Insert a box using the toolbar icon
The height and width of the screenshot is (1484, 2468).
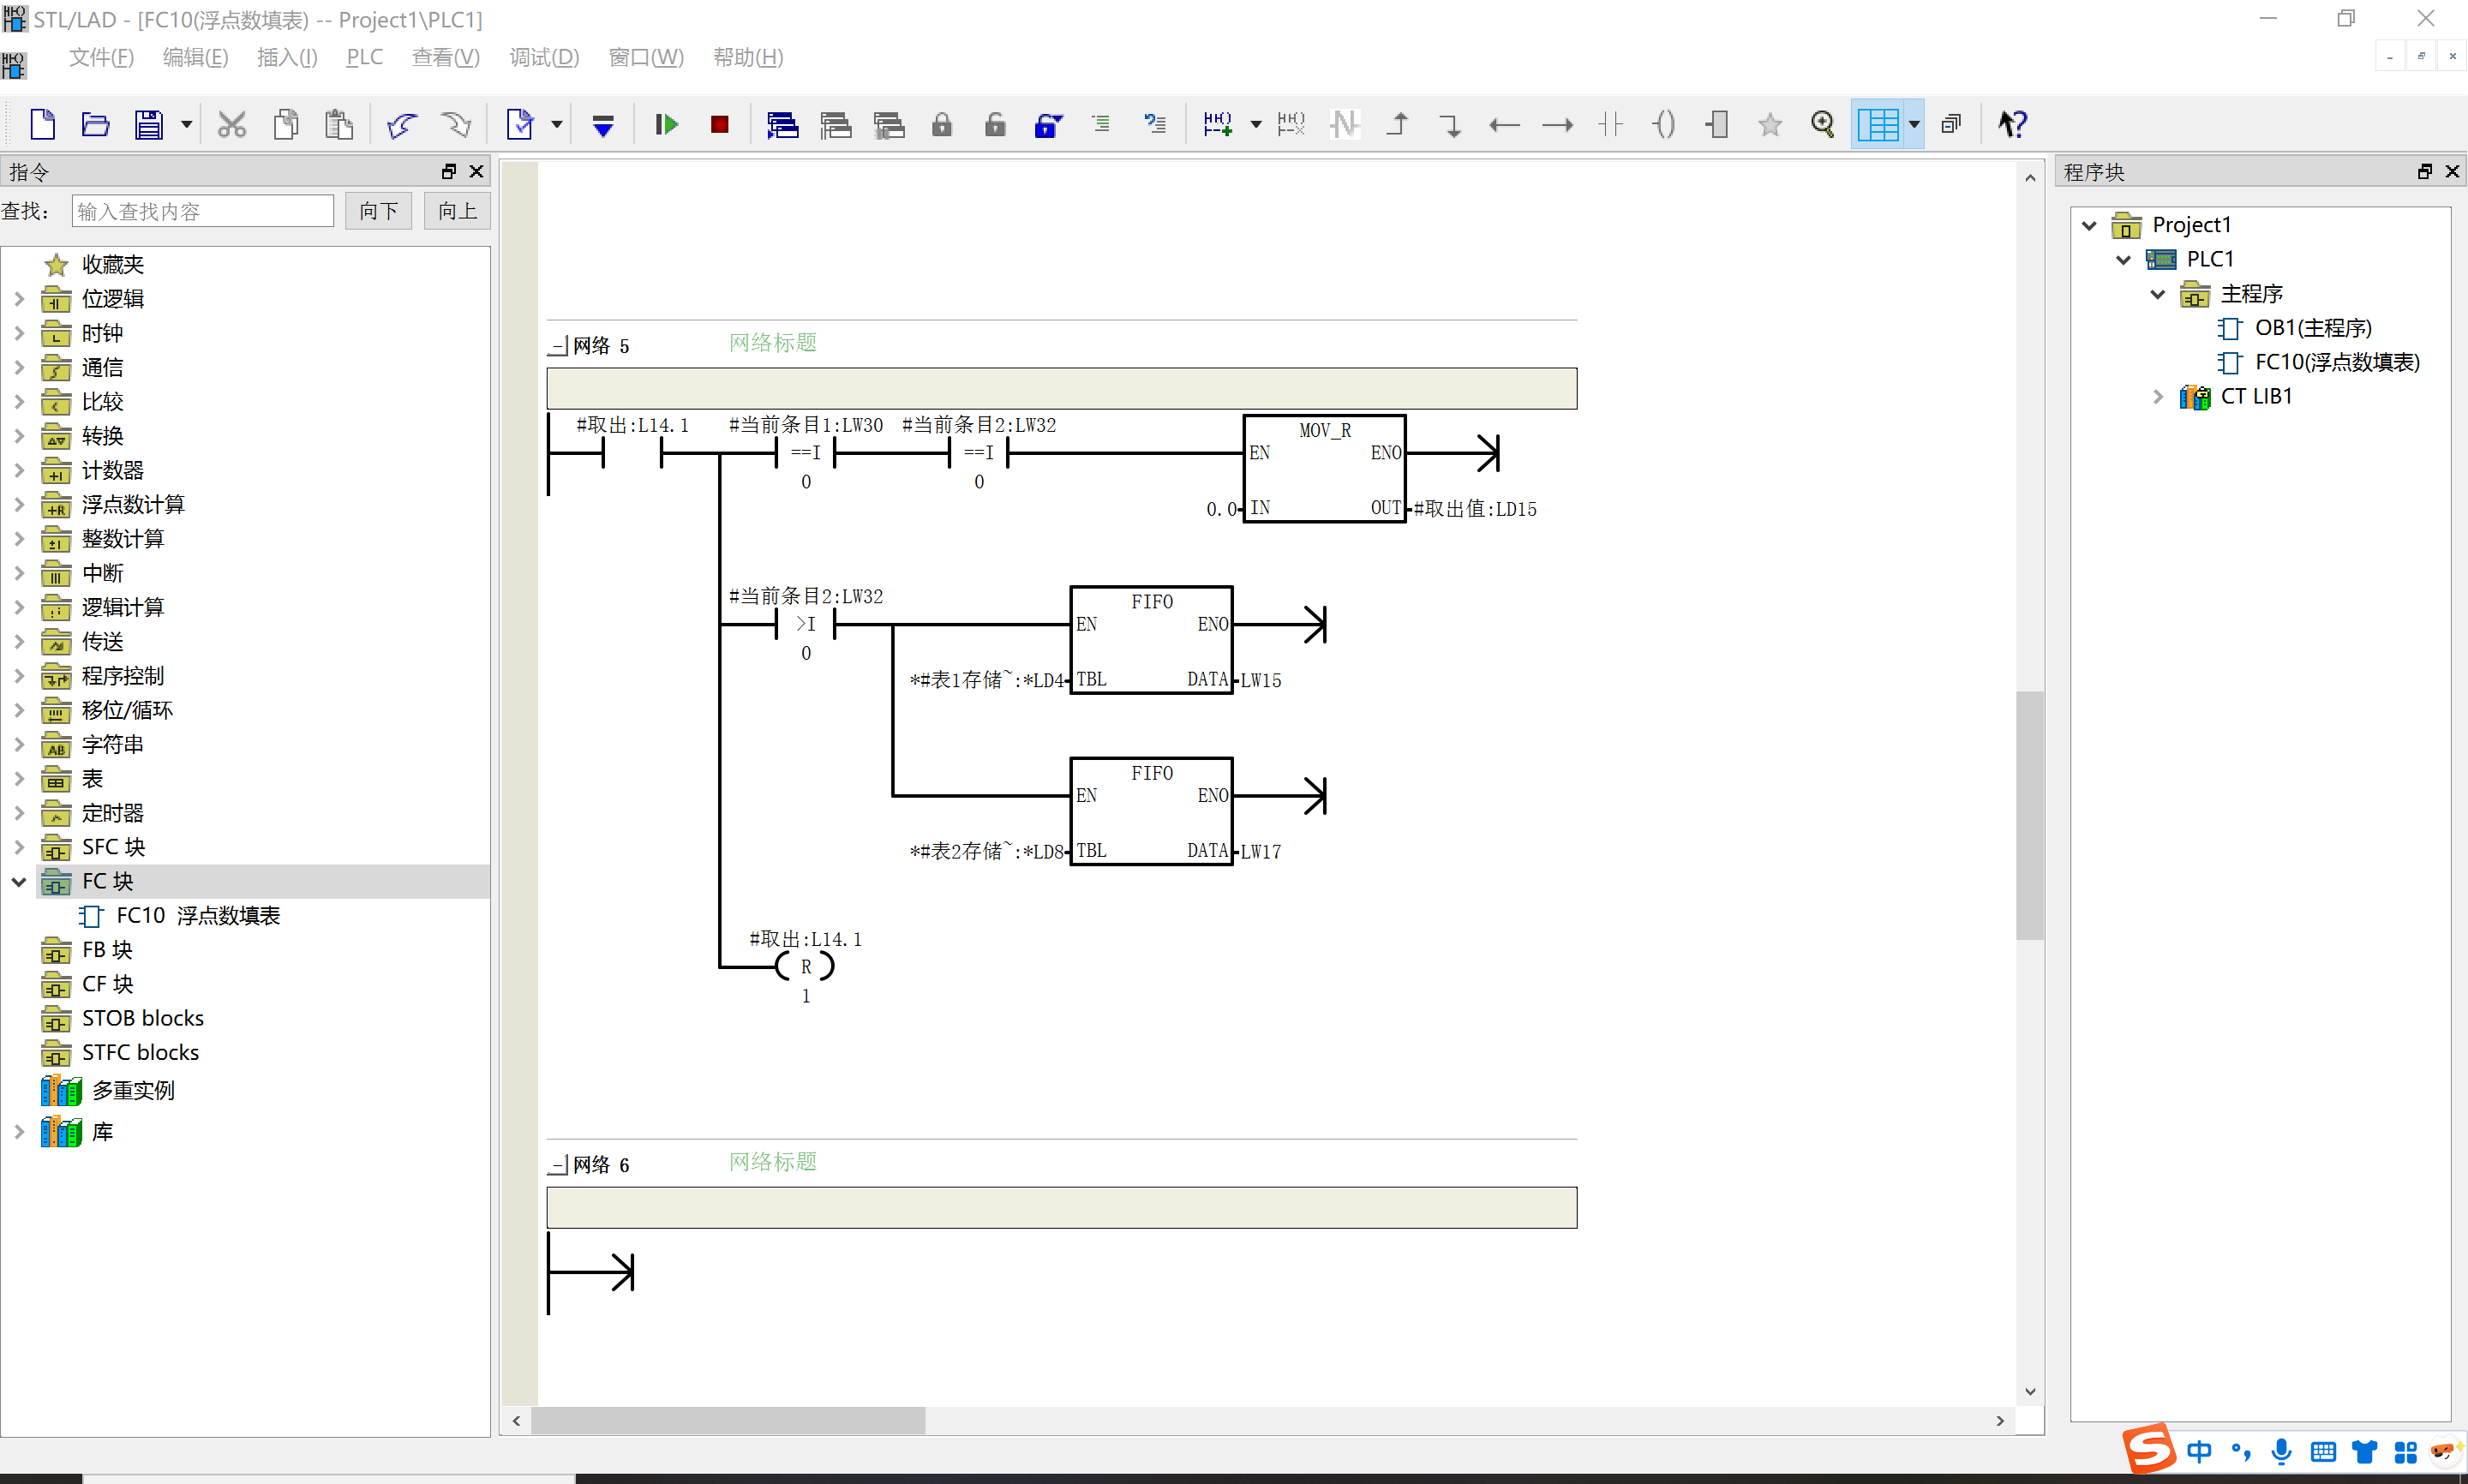(1717, 124)
